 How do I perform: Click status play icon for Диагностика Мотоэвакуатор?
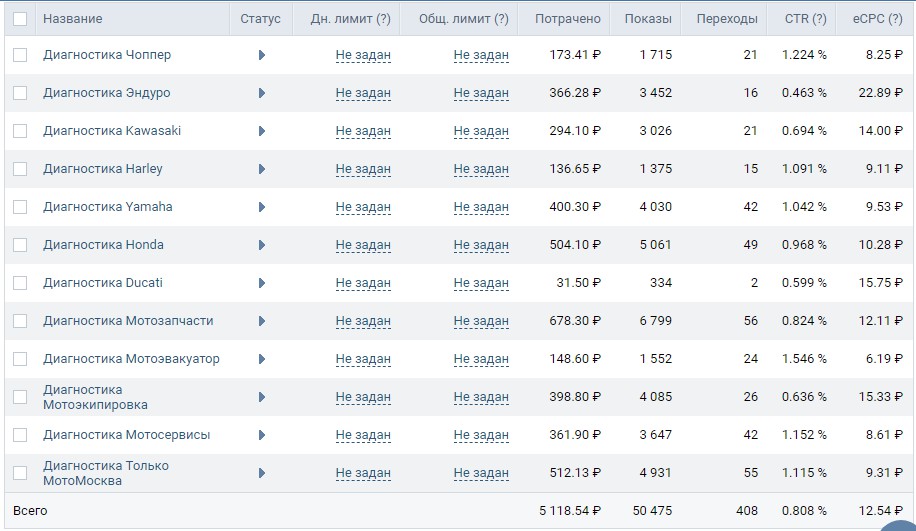tap(262, 359)
